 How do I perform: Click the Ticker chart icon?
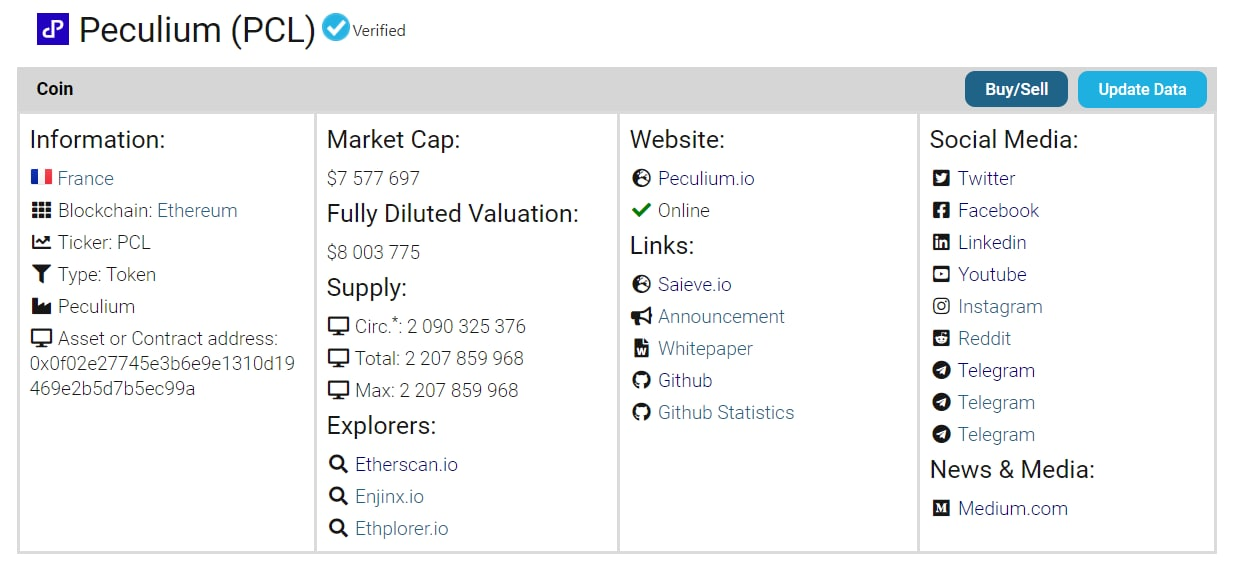point(41,242)
